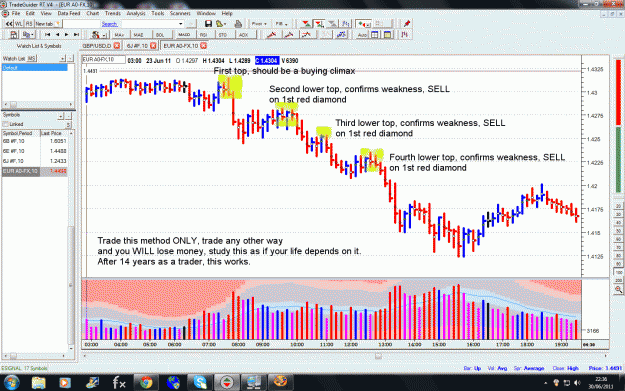Open the symbol search combo box dropdown
The width and height of the screenshot is (625, 391).
pos(181,24)
